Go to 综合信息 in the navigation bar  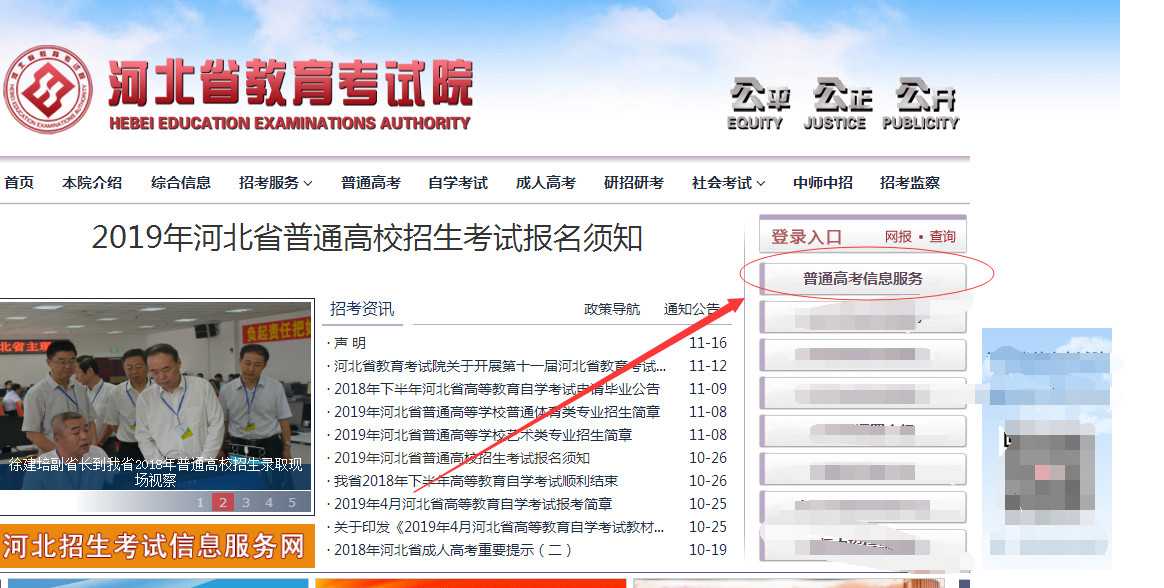[180, 183]
